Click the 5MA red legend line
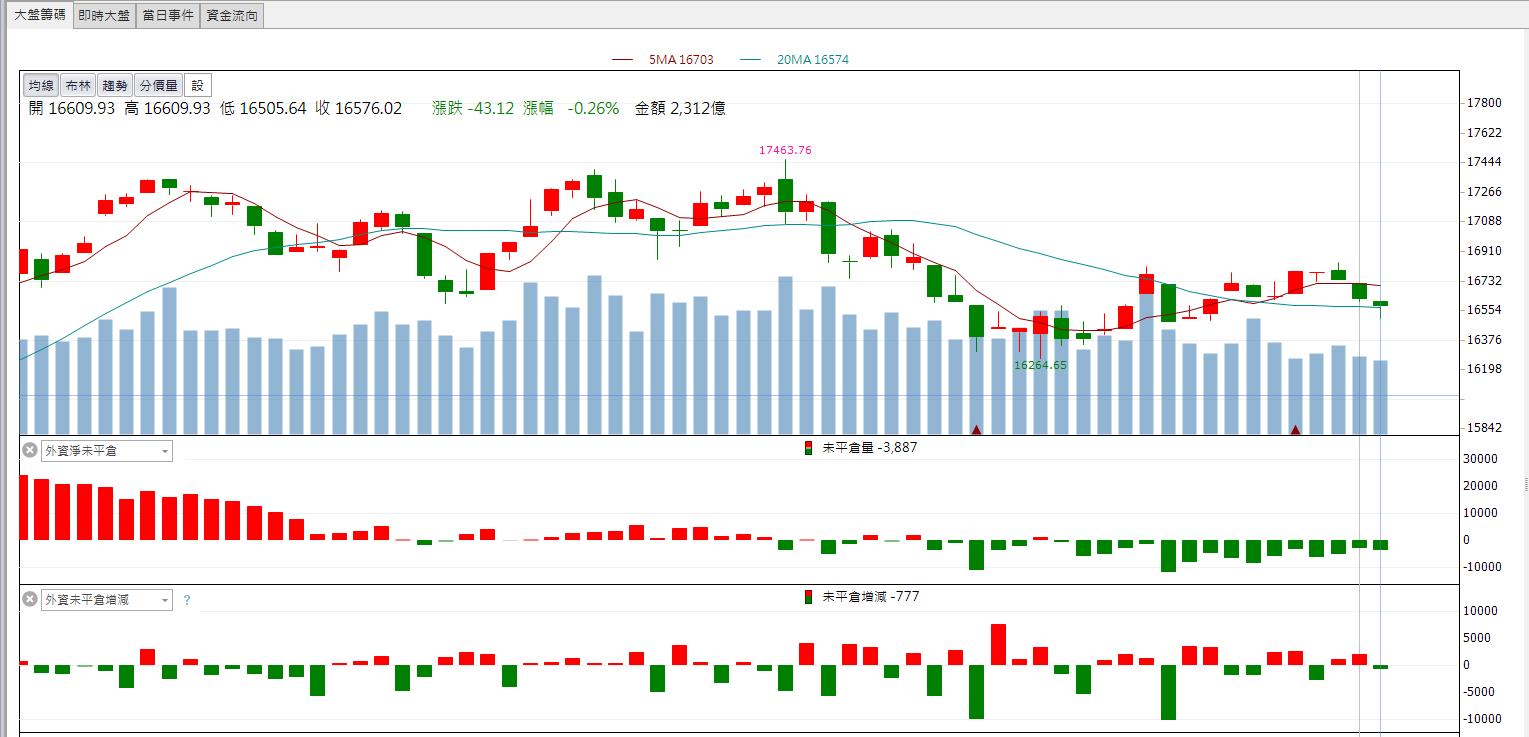The height and width of the screenshot is (737, 1529). pyautogui.click(x=625, y=60)
